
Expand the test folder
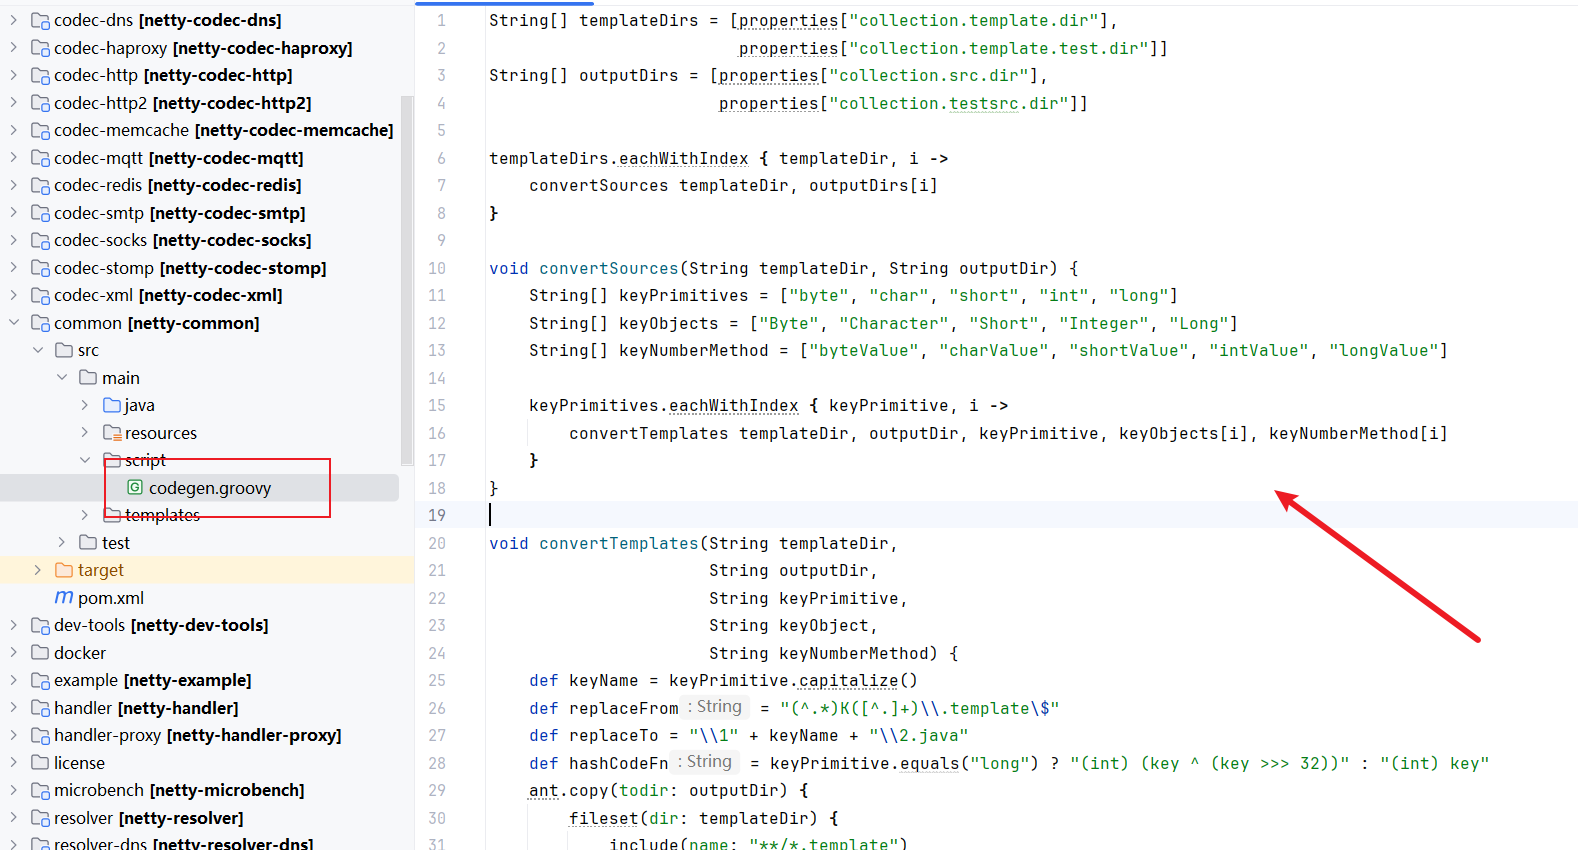62,543
